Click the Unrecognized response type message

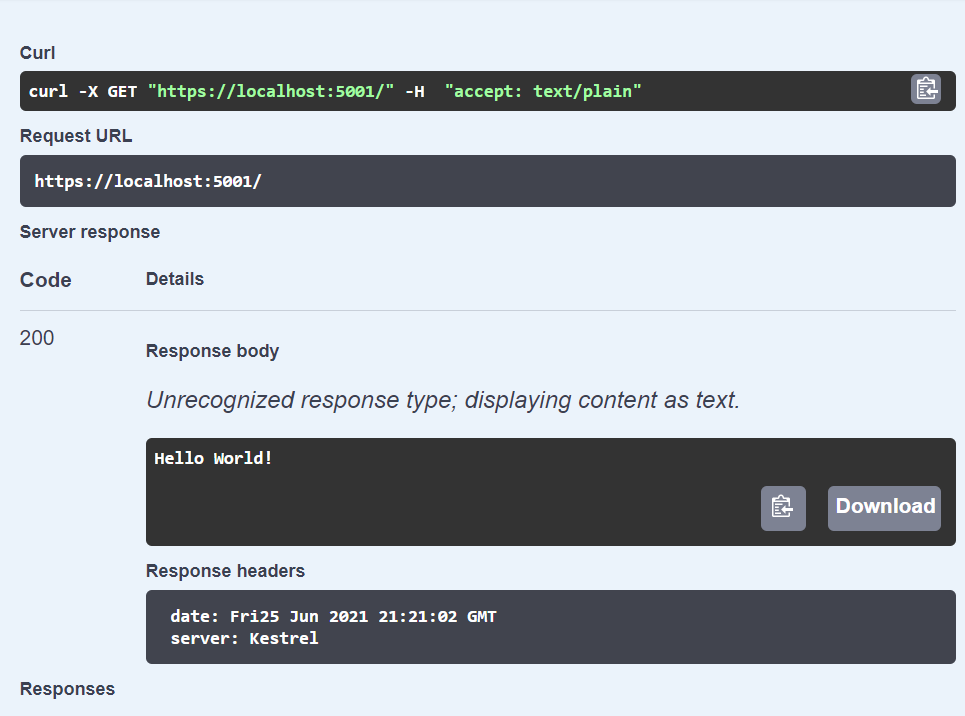[x=443, y=401]
